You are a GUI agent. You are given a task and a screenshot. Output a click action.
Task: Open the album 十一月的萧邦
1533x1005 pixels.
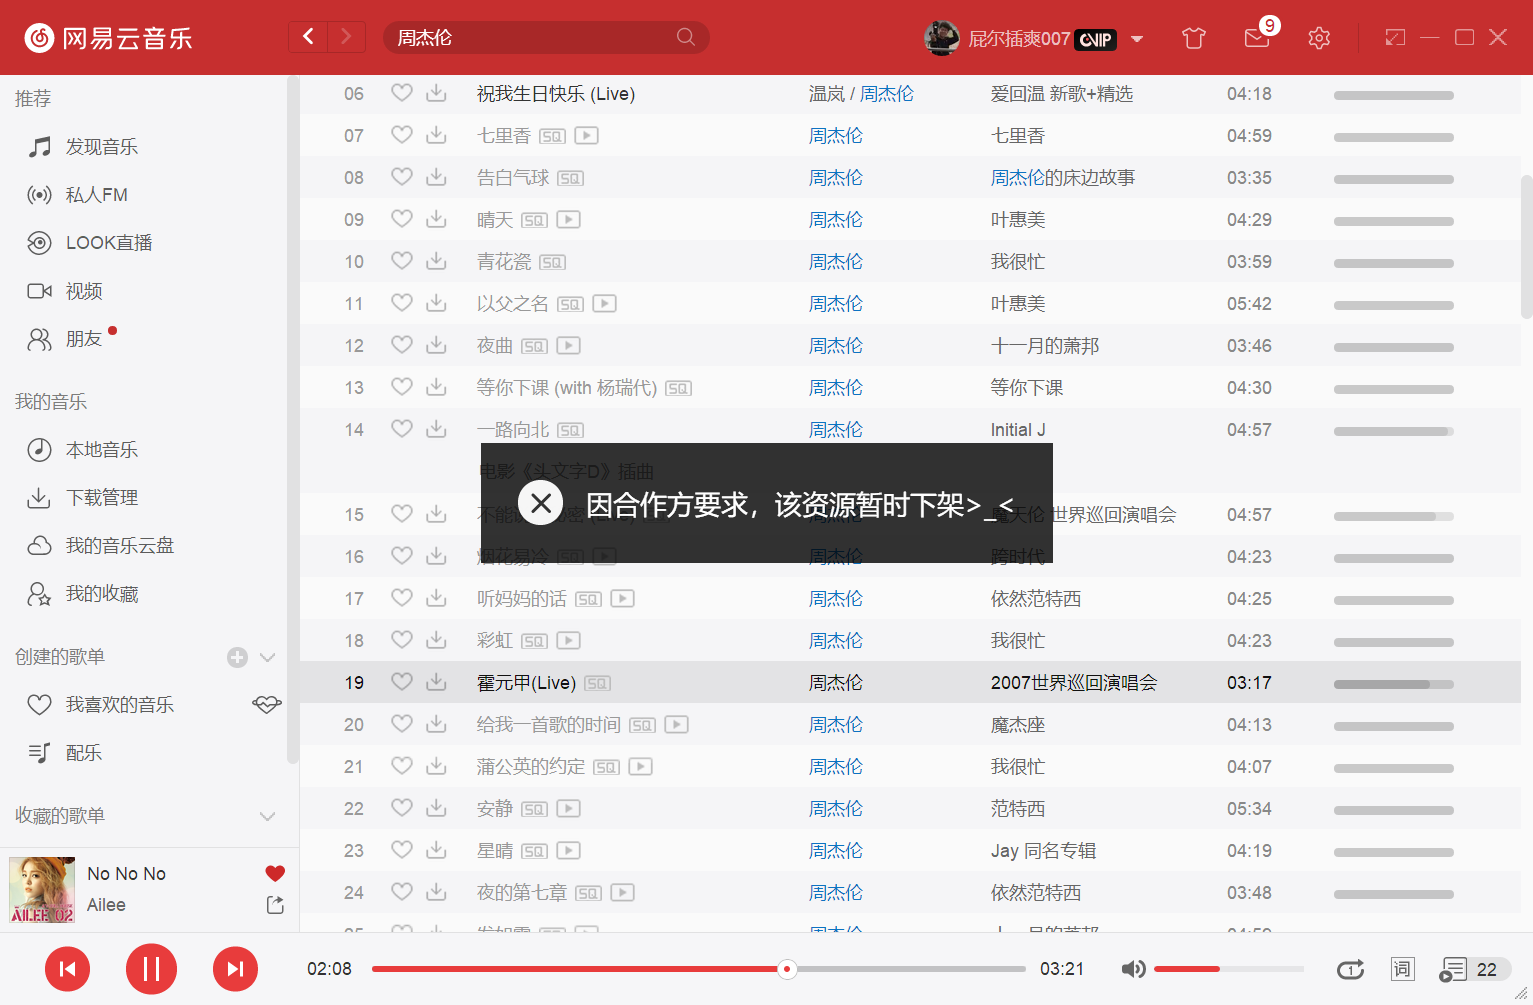point(1045,345)
